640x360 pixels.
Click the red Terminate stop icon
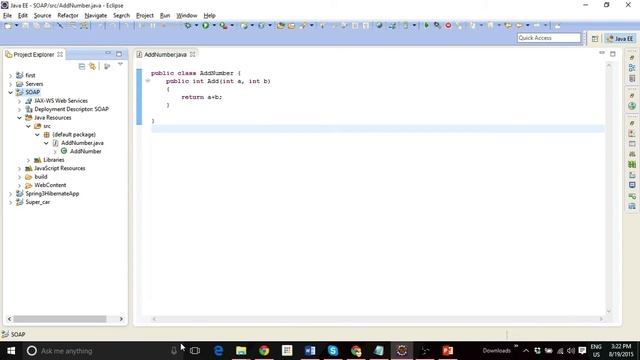pos(448,25)
